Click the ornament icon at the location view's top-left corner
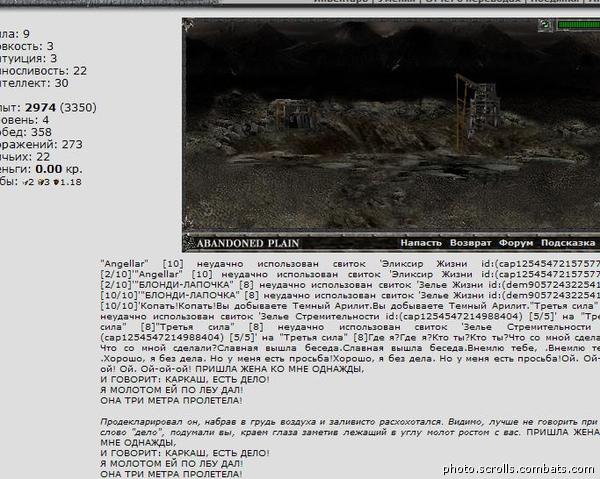This screenshot has height=479, width=600. pos(188,25)
